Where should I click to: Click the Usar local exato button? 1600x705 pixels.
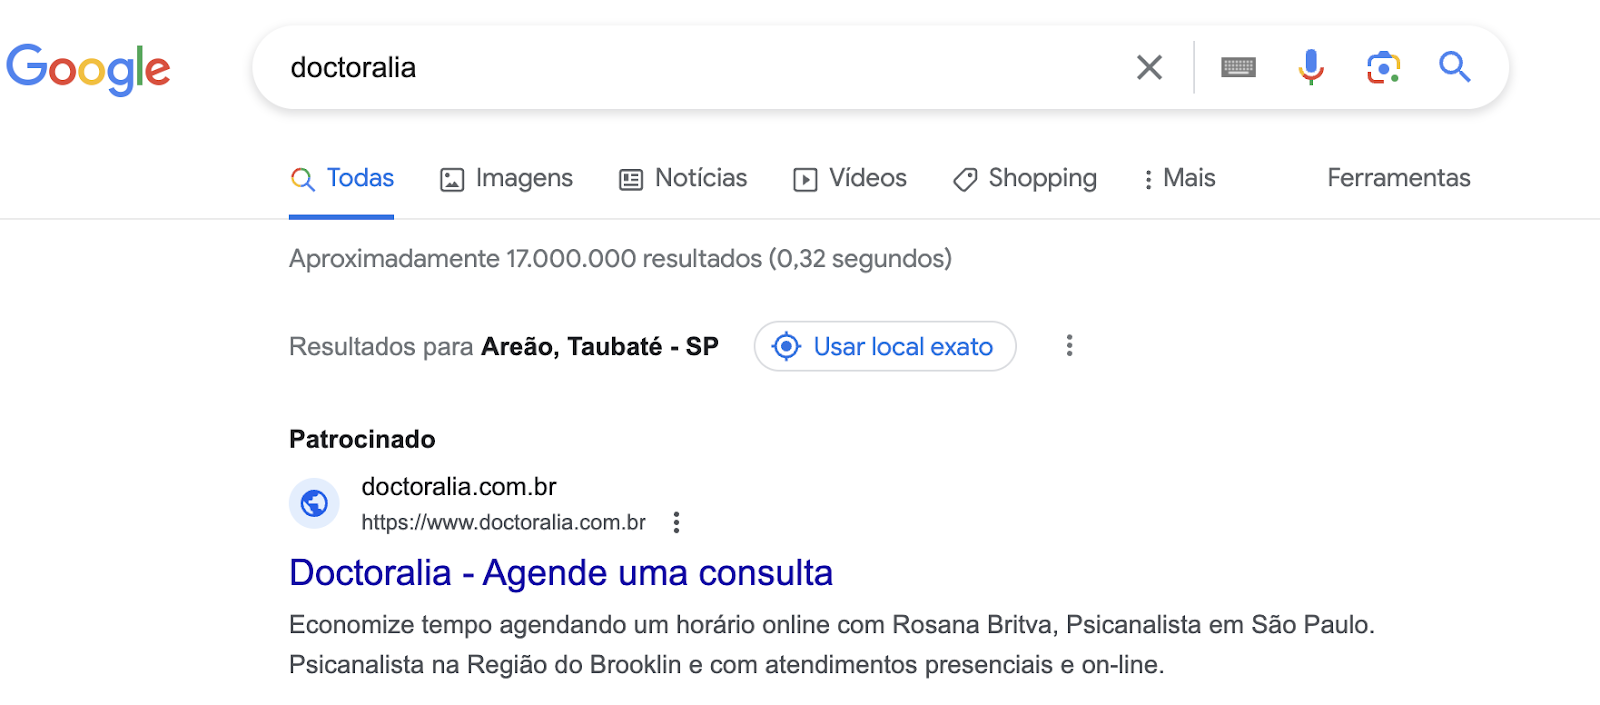click(x=885, y=346)
